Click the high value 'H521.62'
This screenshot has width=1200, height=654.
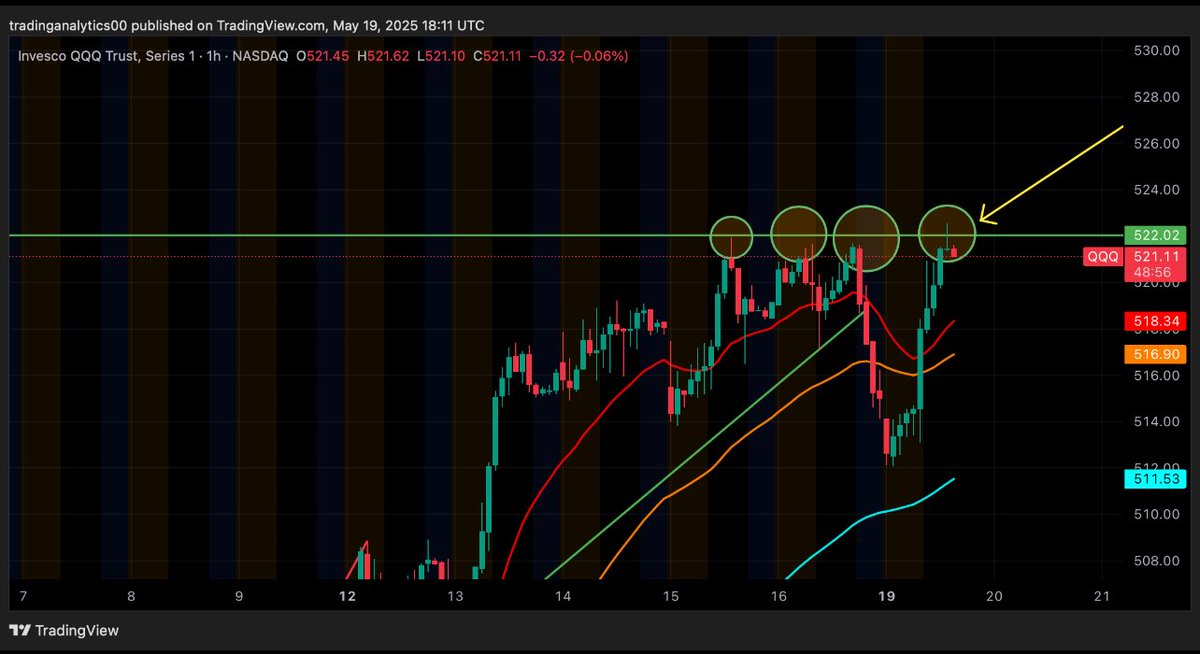click(x=383, y=56)
